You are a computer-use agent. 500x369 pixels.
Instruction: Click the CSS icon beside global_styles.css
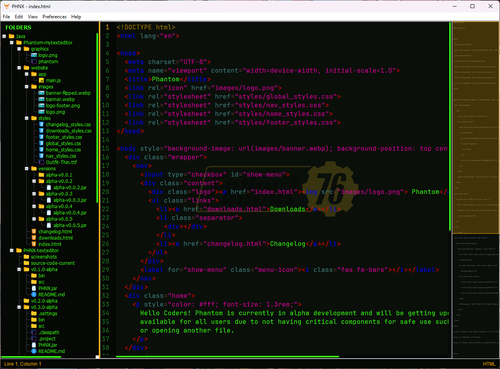tap(41, 143)
